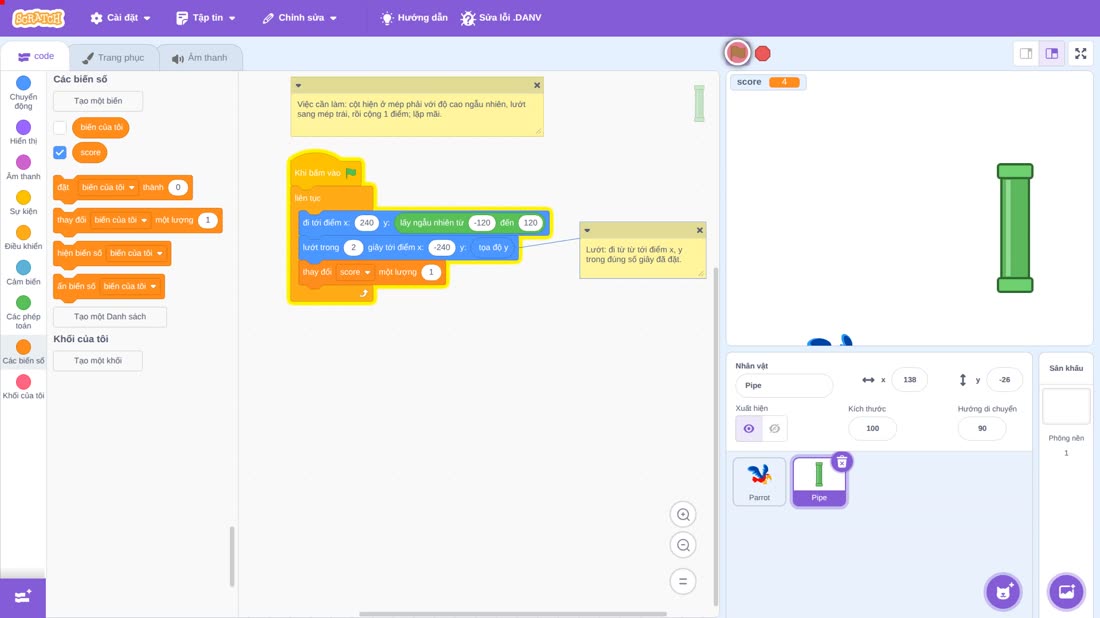Screen dimensions: 1100x618
Task: Click the 'Tạo một Danh sách' button
Action: 110,316
